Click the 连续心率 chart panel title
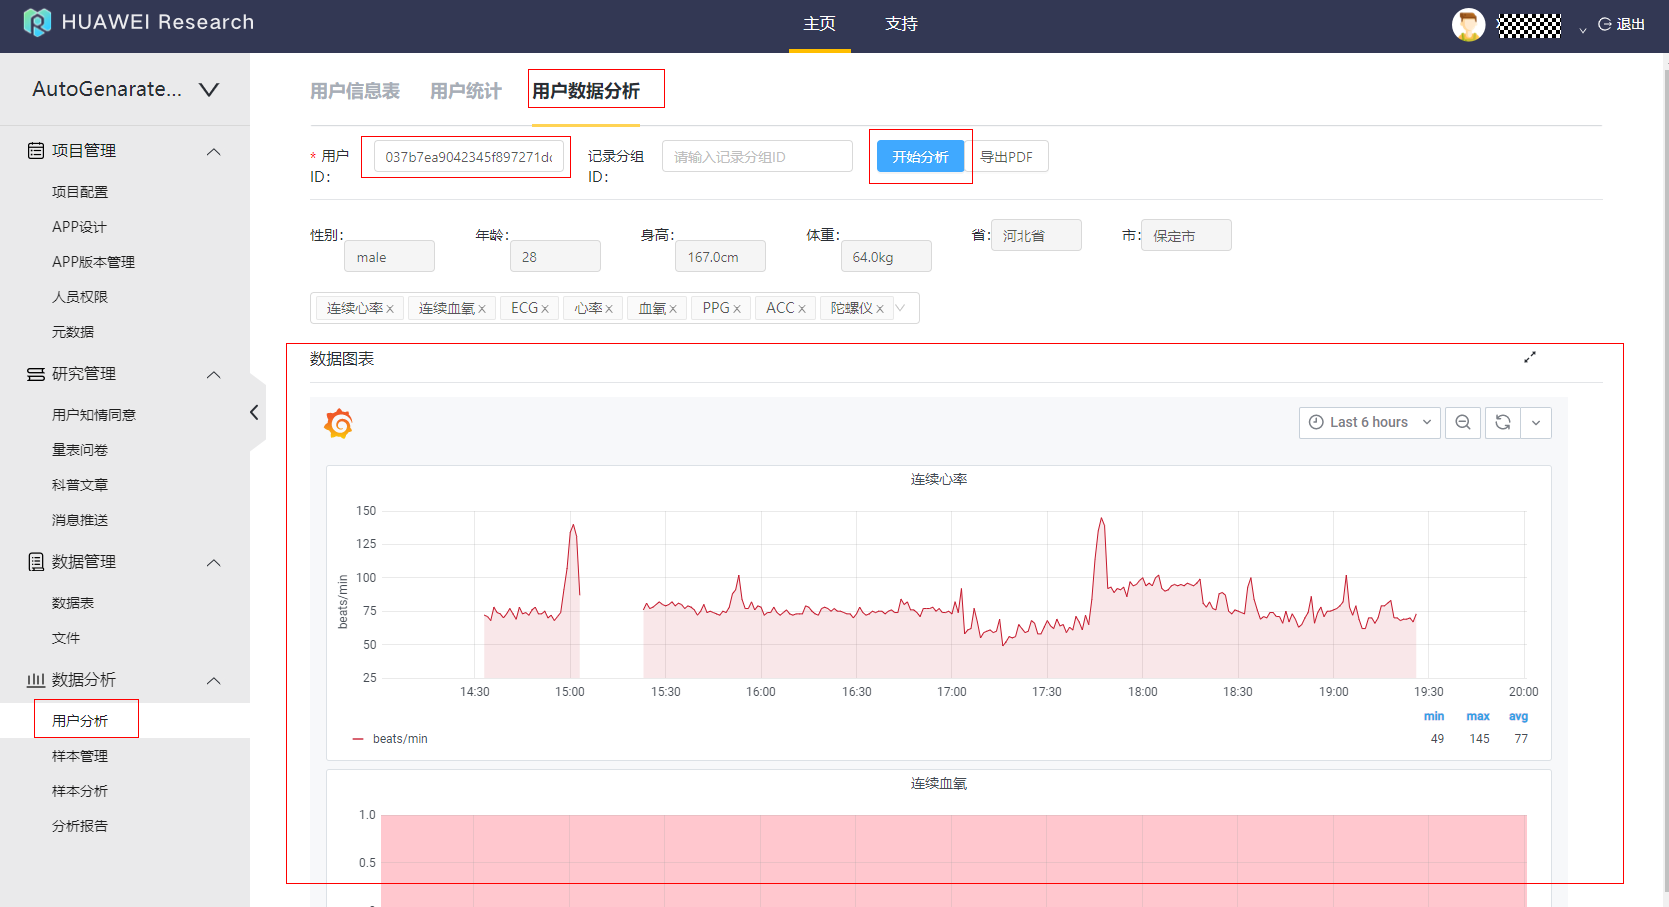This screenshot has width=1669, height=907. [x=939, y=480]
